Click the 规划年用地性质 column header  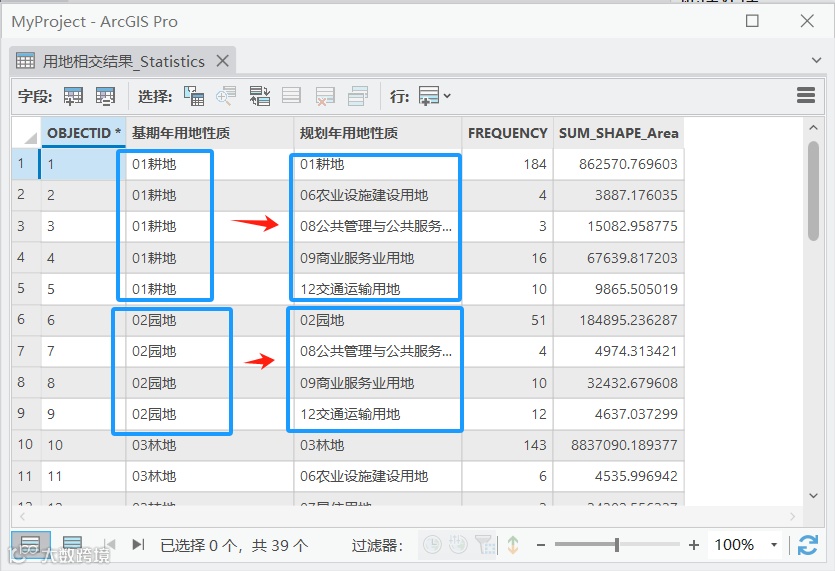click(x=378, y=133)
